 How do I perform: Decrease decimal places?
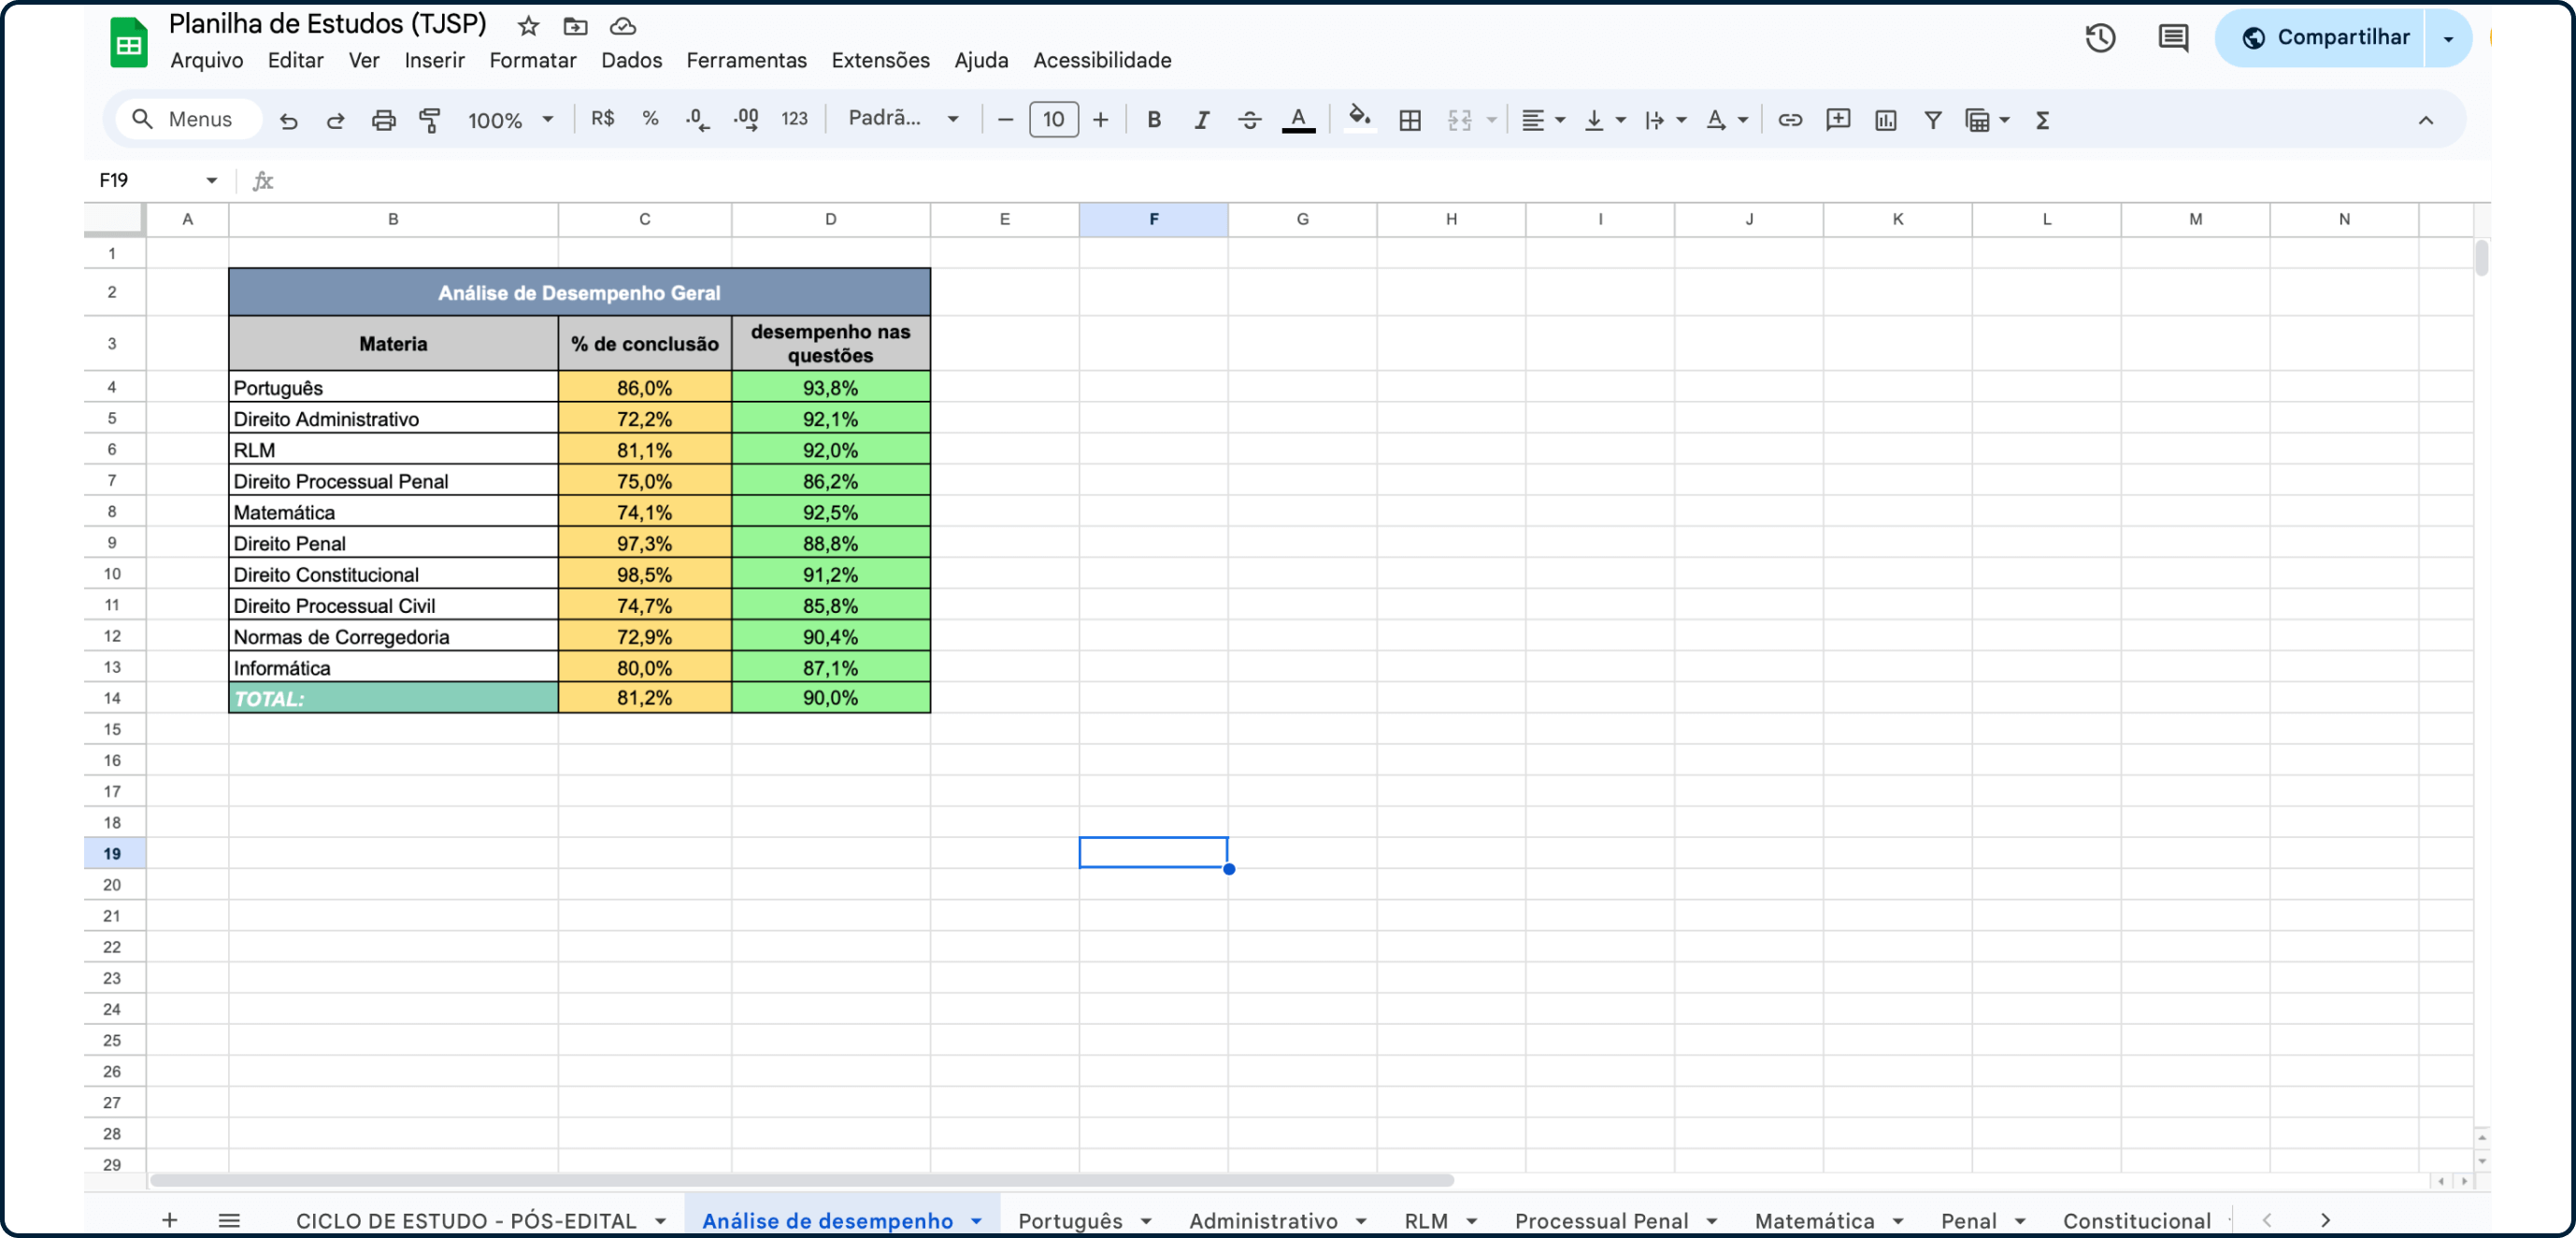698,120
